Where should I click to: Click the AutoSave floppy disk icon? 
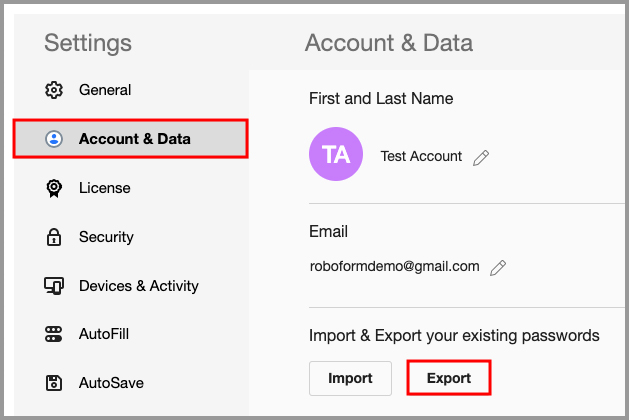coord(55,383)
